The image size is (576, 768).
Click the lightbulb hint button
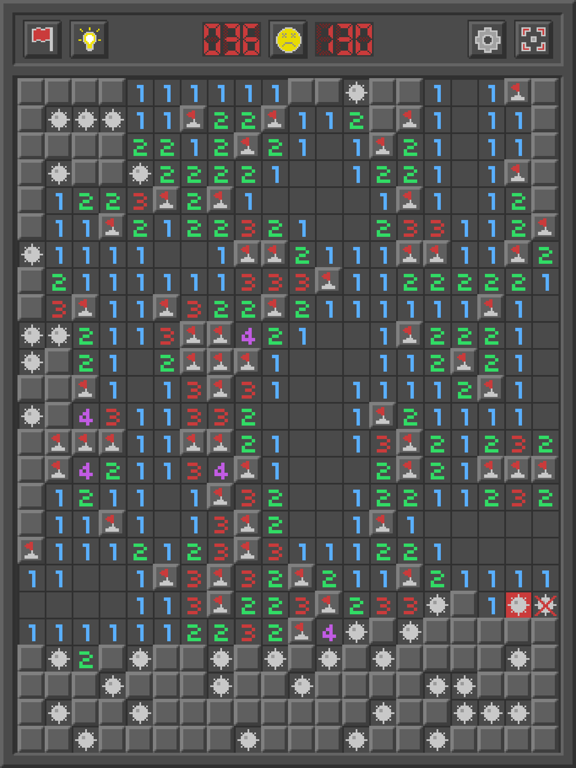(x=89, y=39)
